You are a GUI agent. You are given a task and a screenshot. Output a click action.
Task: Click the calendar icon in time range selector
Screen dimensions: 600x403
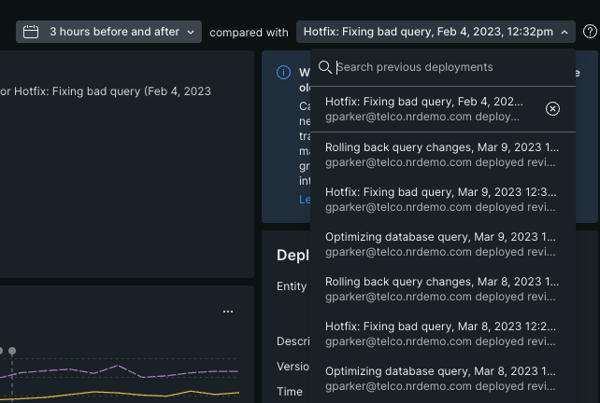31,32
